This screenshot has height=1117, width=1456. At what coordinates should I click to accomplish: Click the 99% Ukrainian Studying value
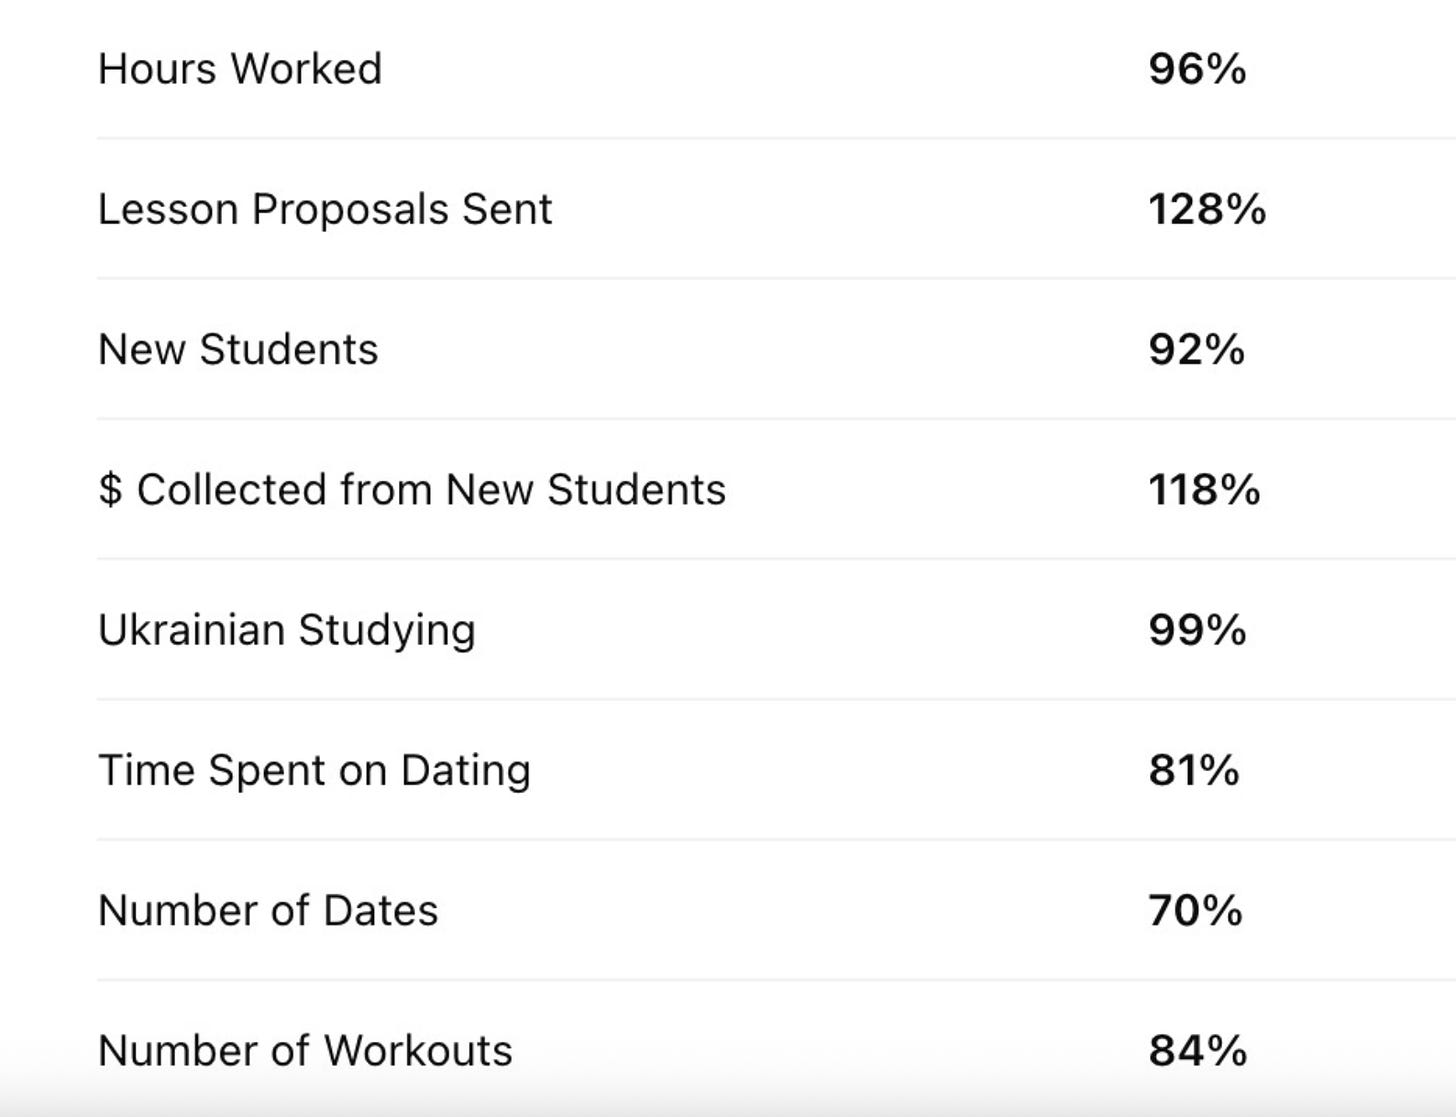click(1197, 630)
